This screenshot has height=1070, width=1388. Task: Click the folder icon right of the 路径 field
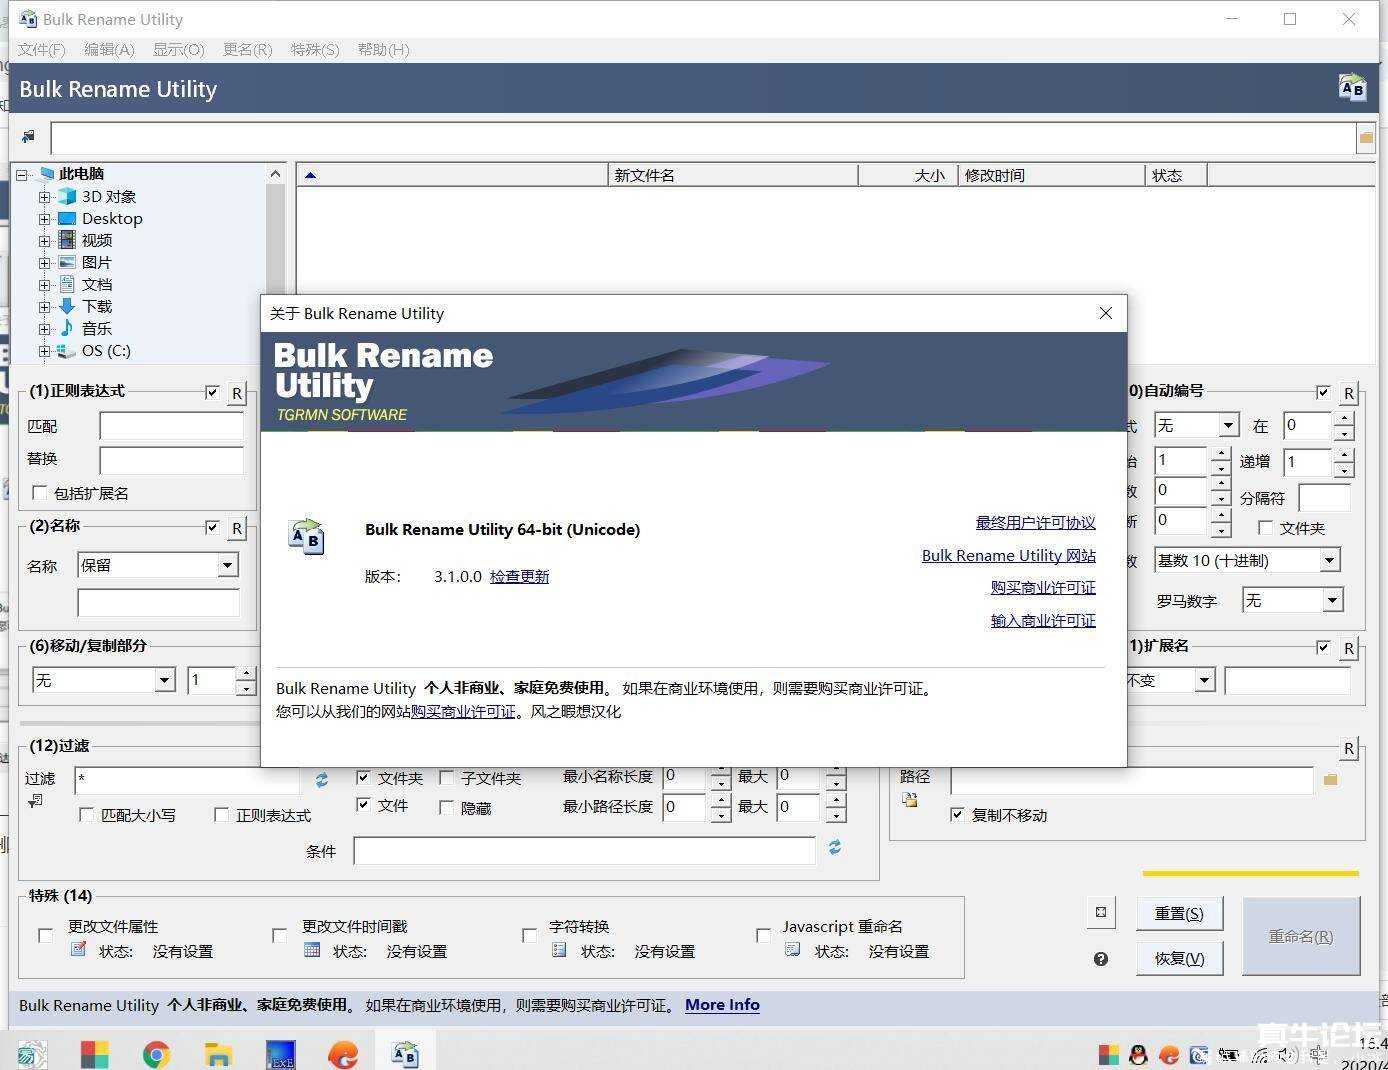coord(1330,779)
